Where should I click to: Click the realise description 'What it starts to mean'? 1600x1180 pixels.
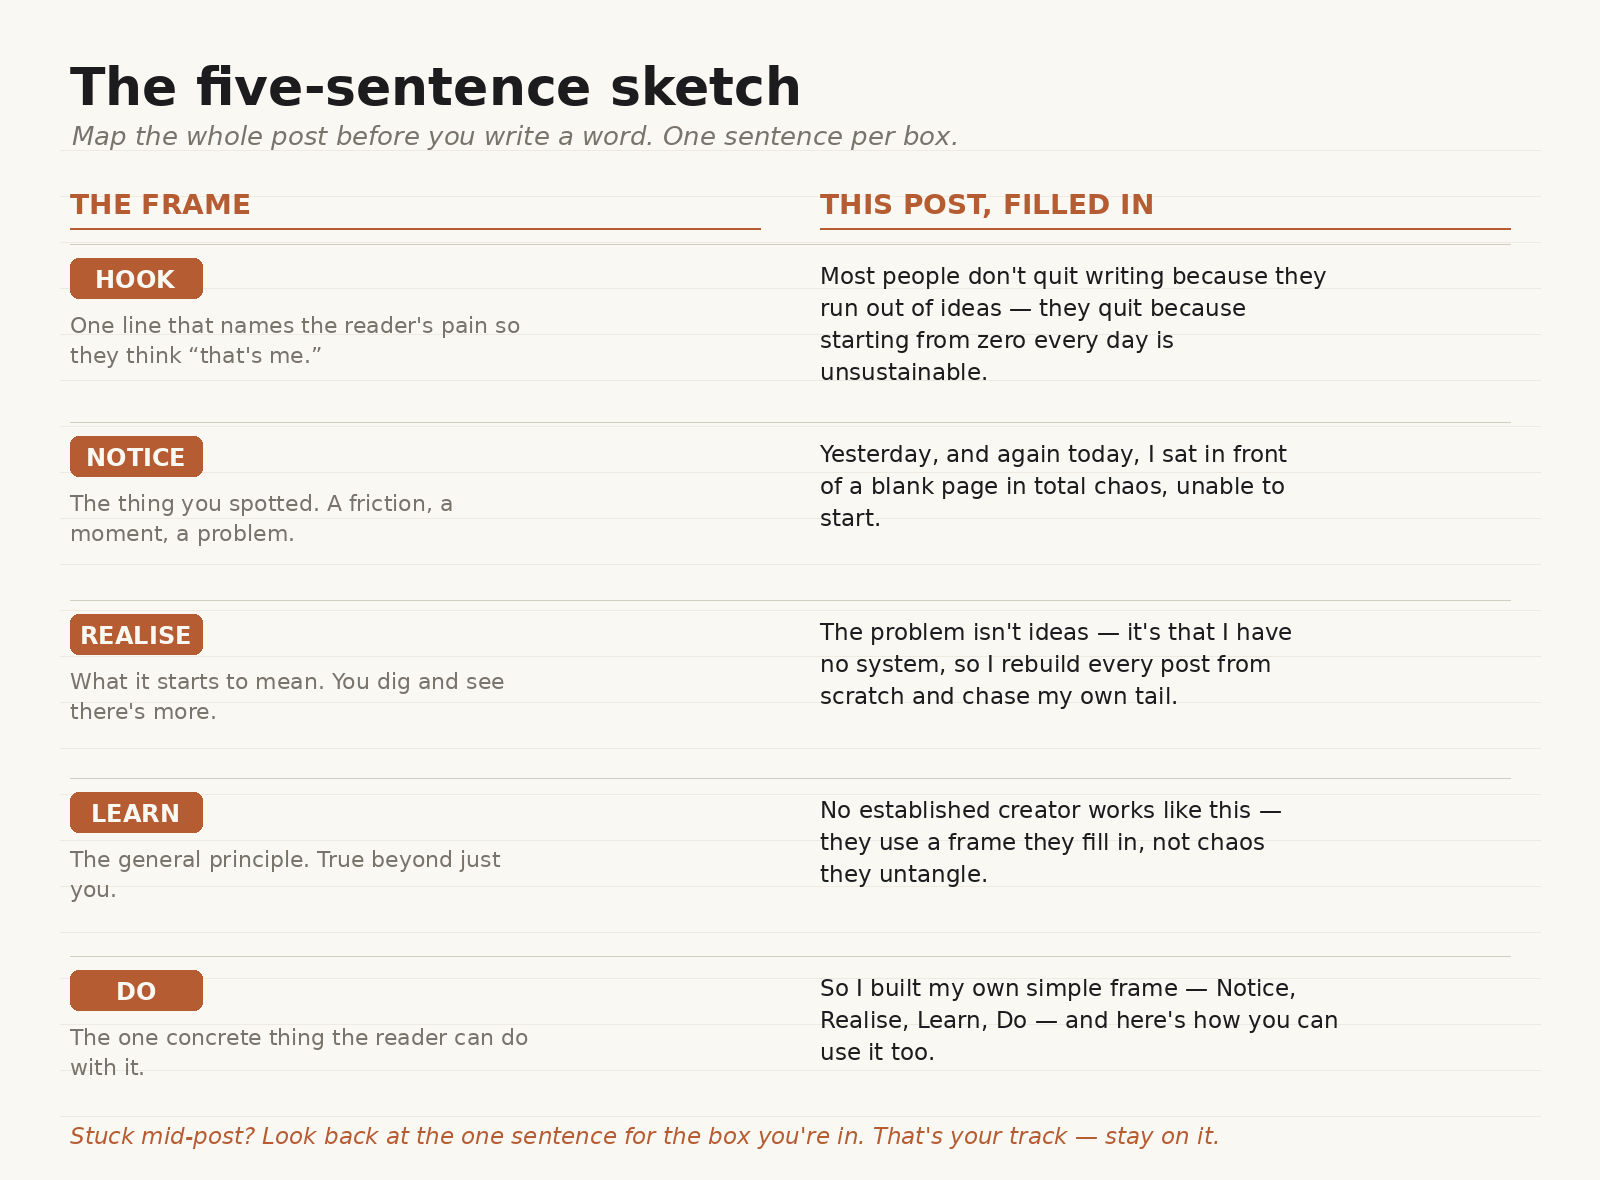coord(287,697)
